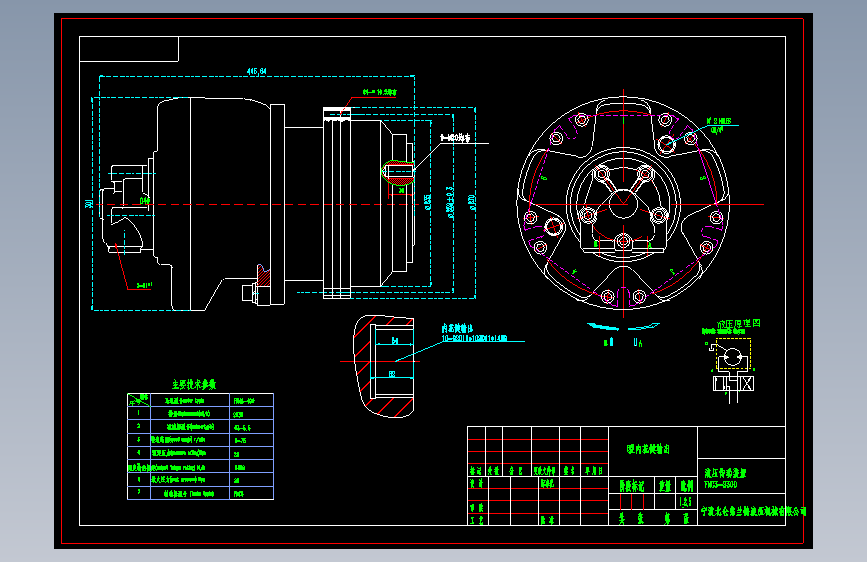Select the large port circle on flange left side
867x562 pixels.
pyautogui.click(x=553, y=226)
